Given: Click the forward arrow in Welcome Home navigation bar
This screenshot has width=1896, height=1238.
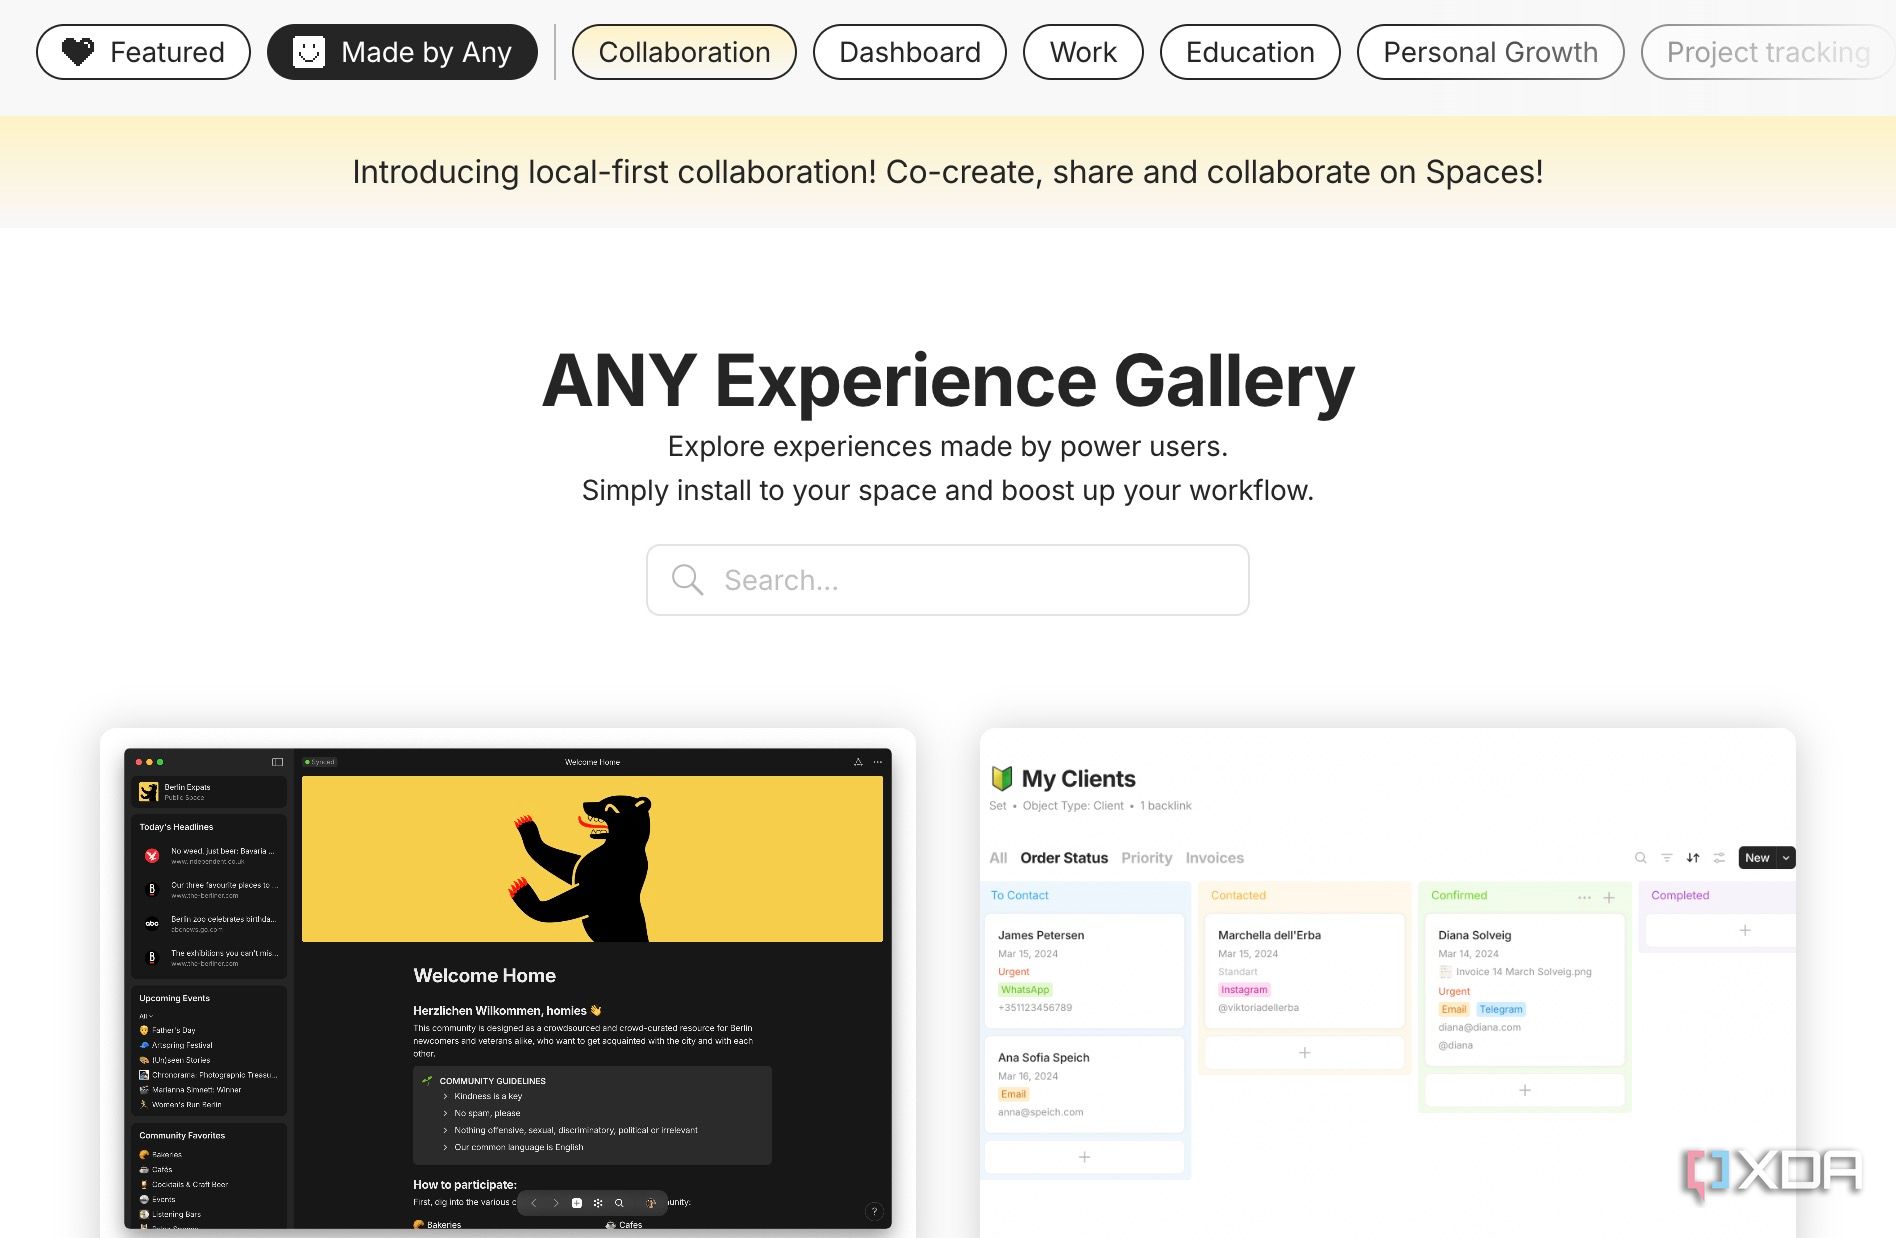Looking at the screenshot, I should [556, 1203].
